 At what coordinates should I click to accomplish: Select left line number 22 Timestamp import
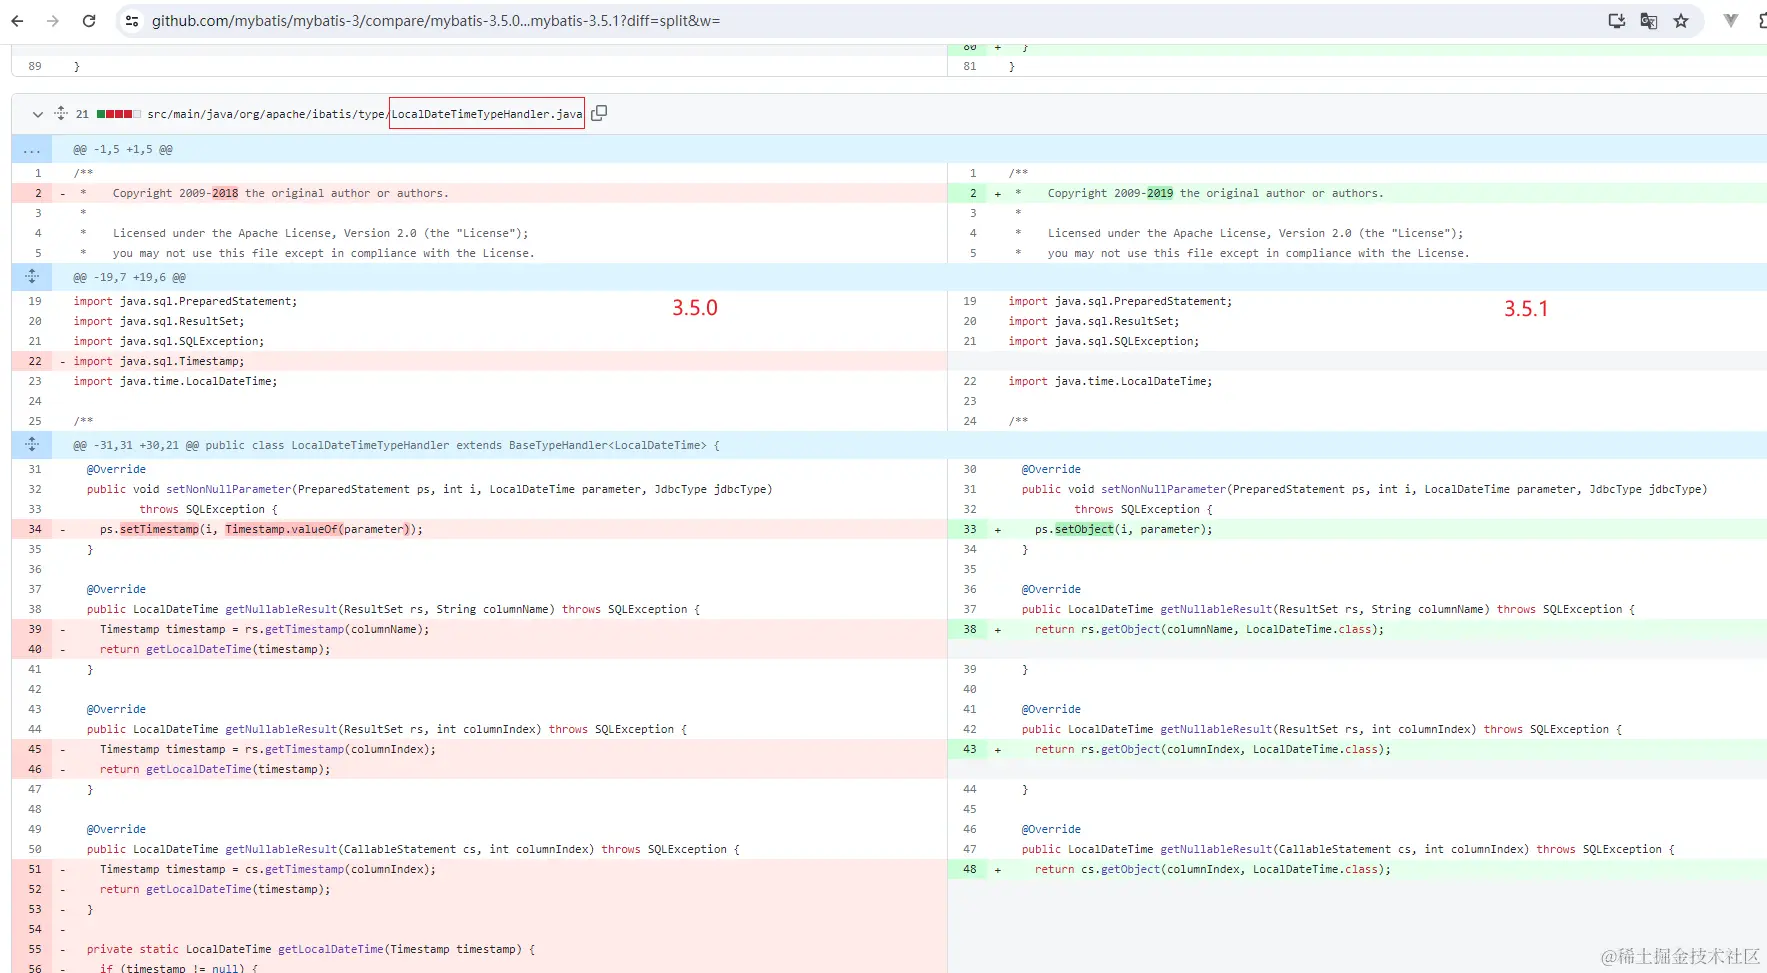pyautogui.click(x=35, y=361)
